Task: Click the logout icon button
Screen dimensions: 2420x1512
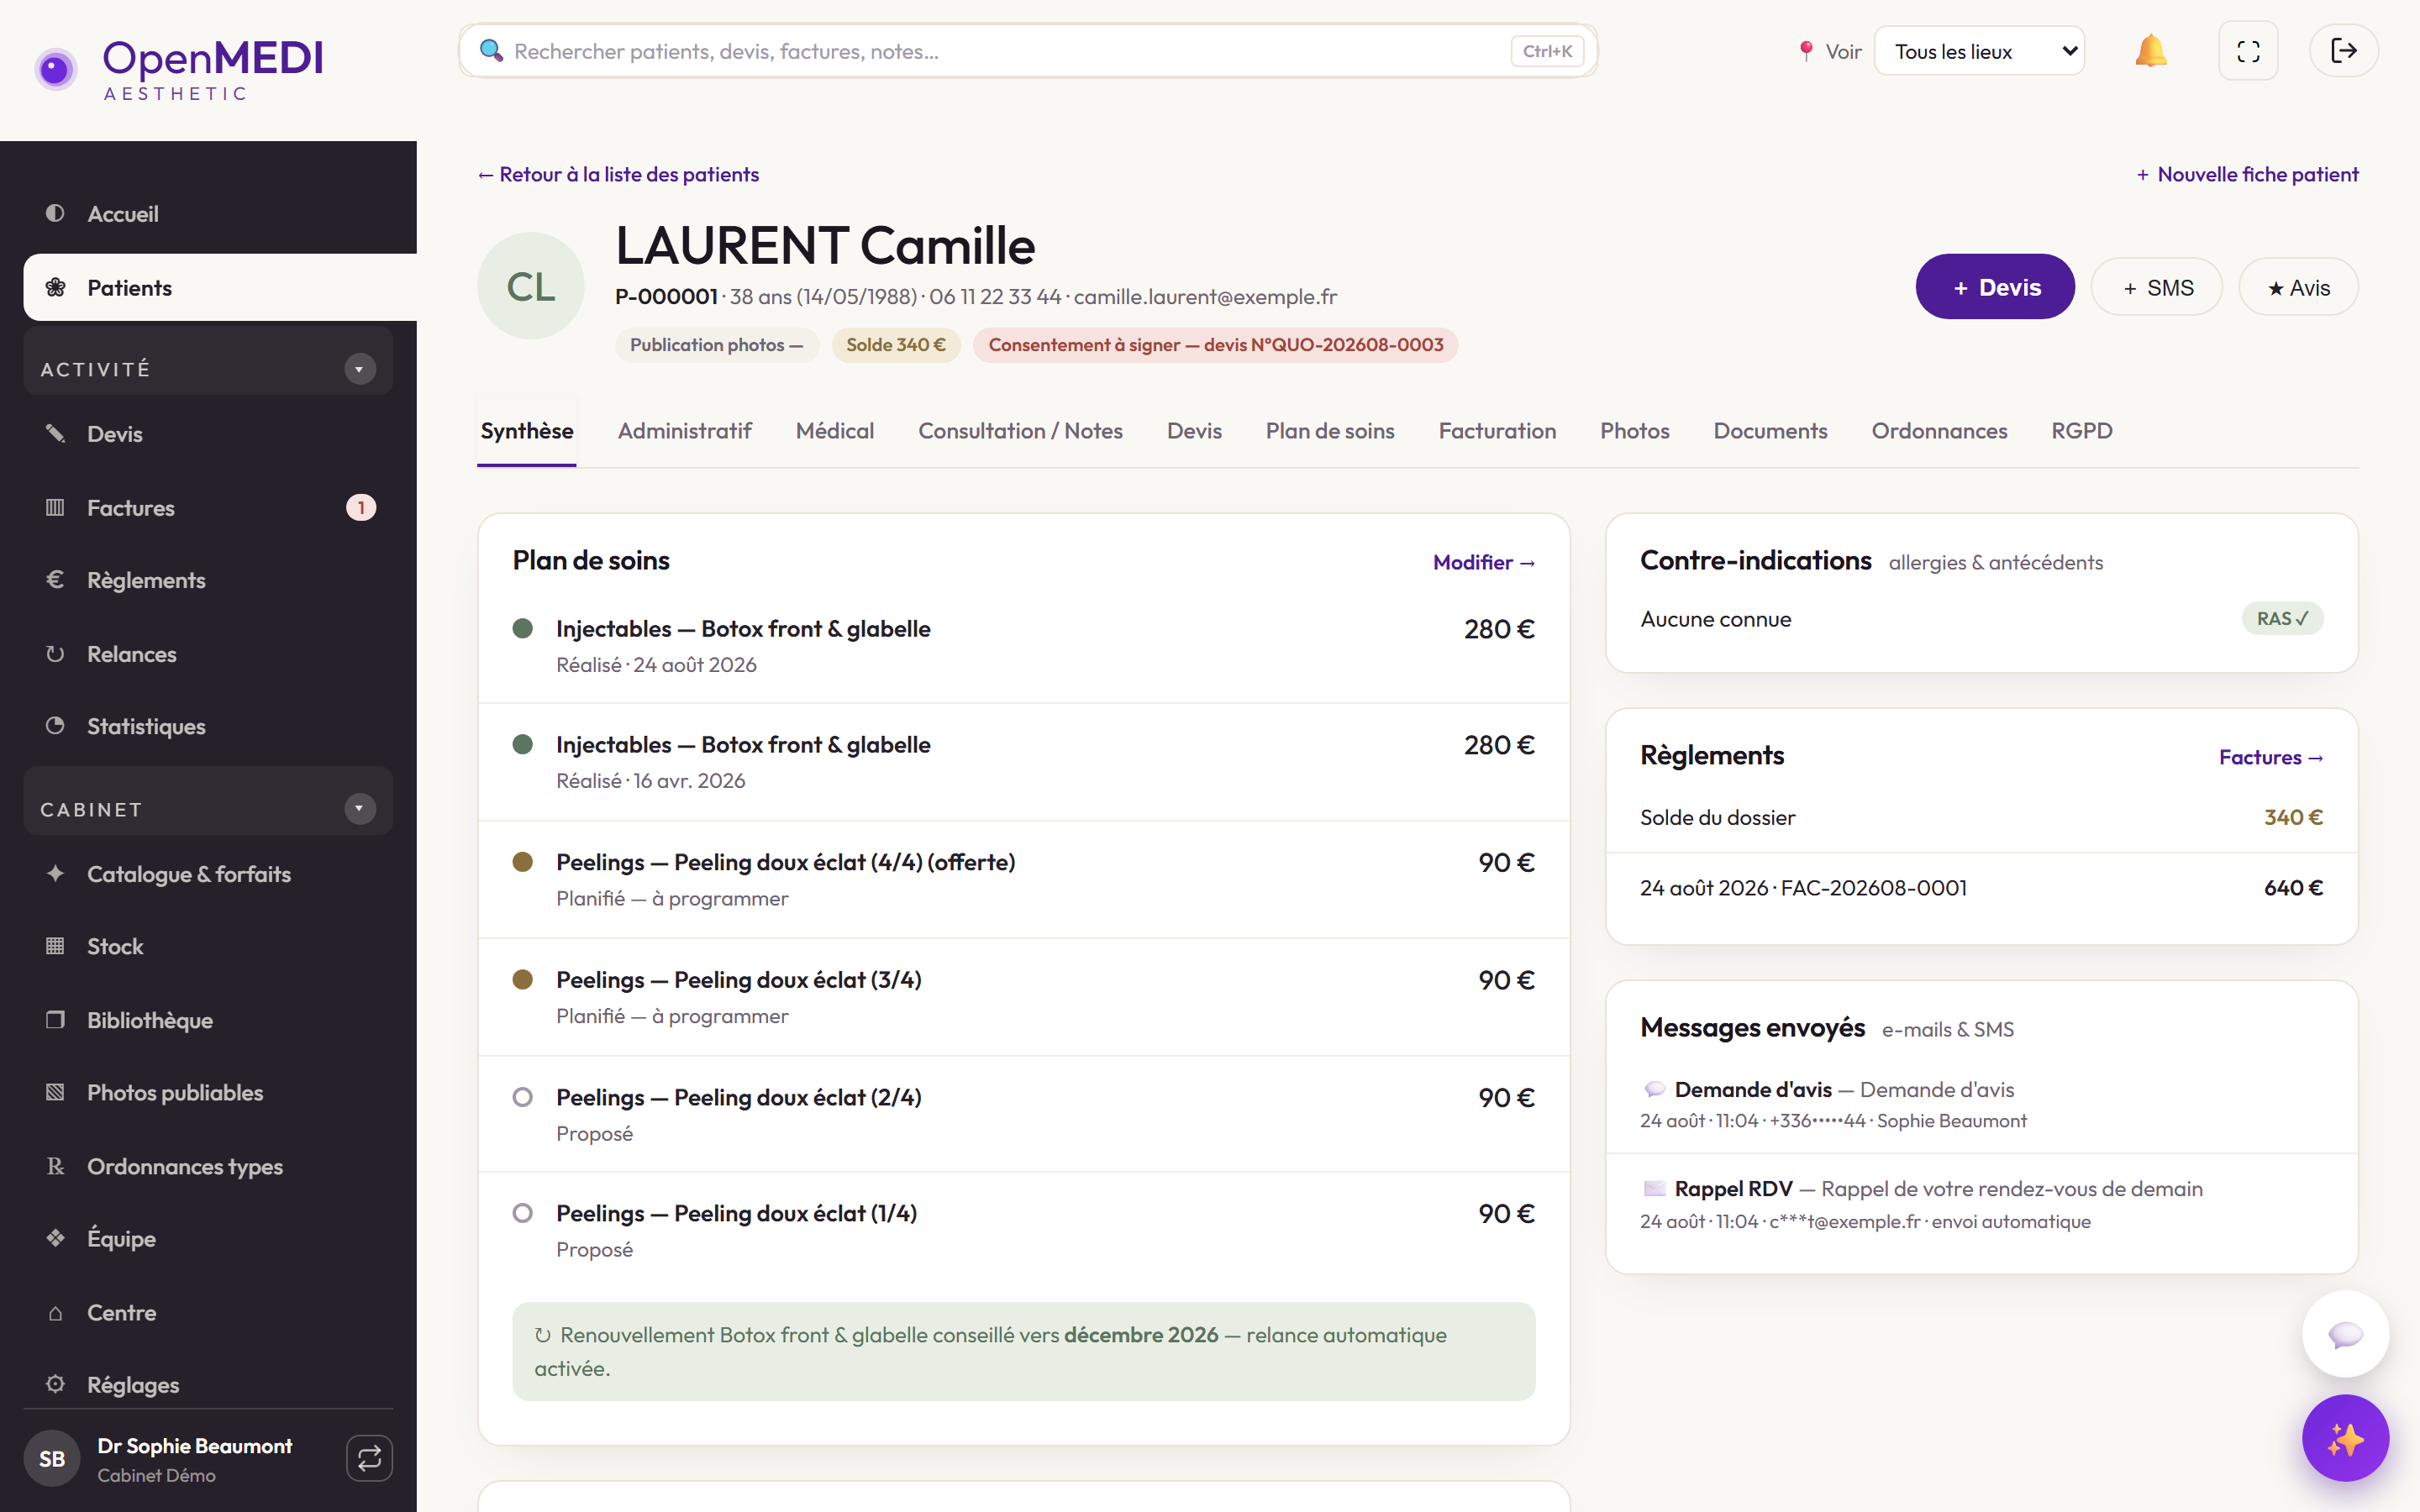Action: [2343, 51]
